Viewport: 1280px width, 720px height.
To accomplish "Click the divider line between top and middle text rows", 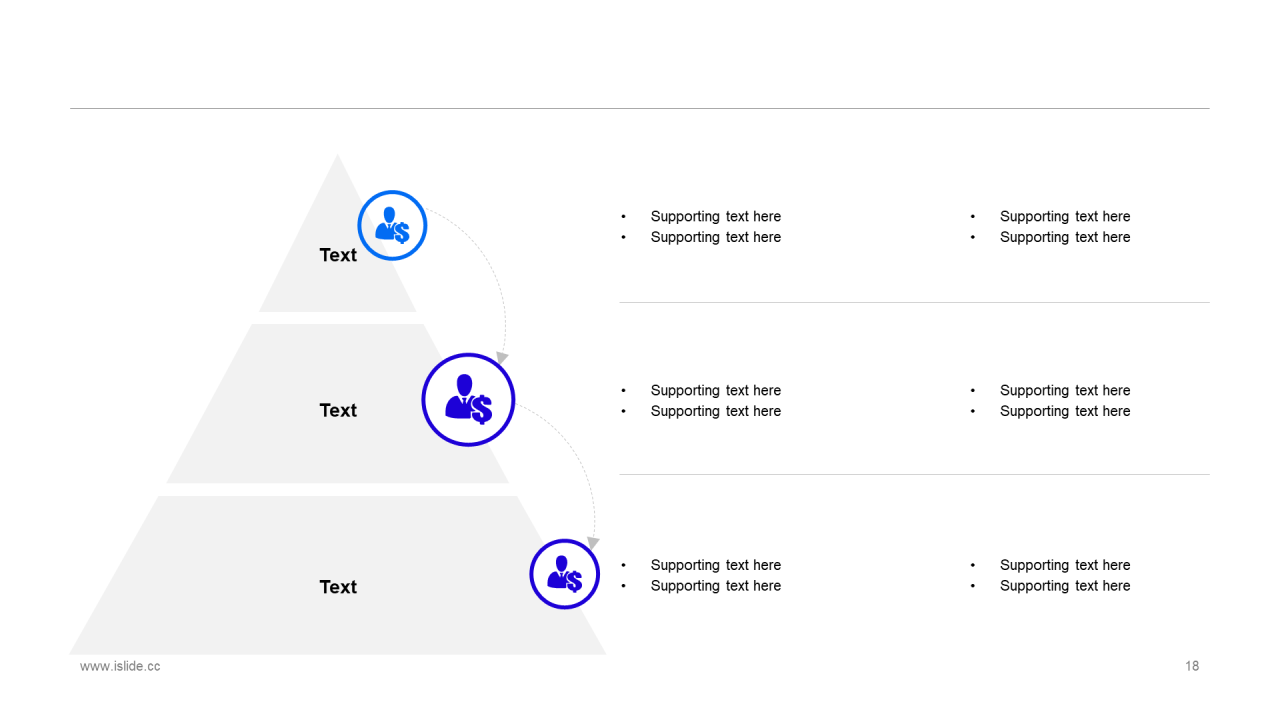I will click(x=914, y=302).
